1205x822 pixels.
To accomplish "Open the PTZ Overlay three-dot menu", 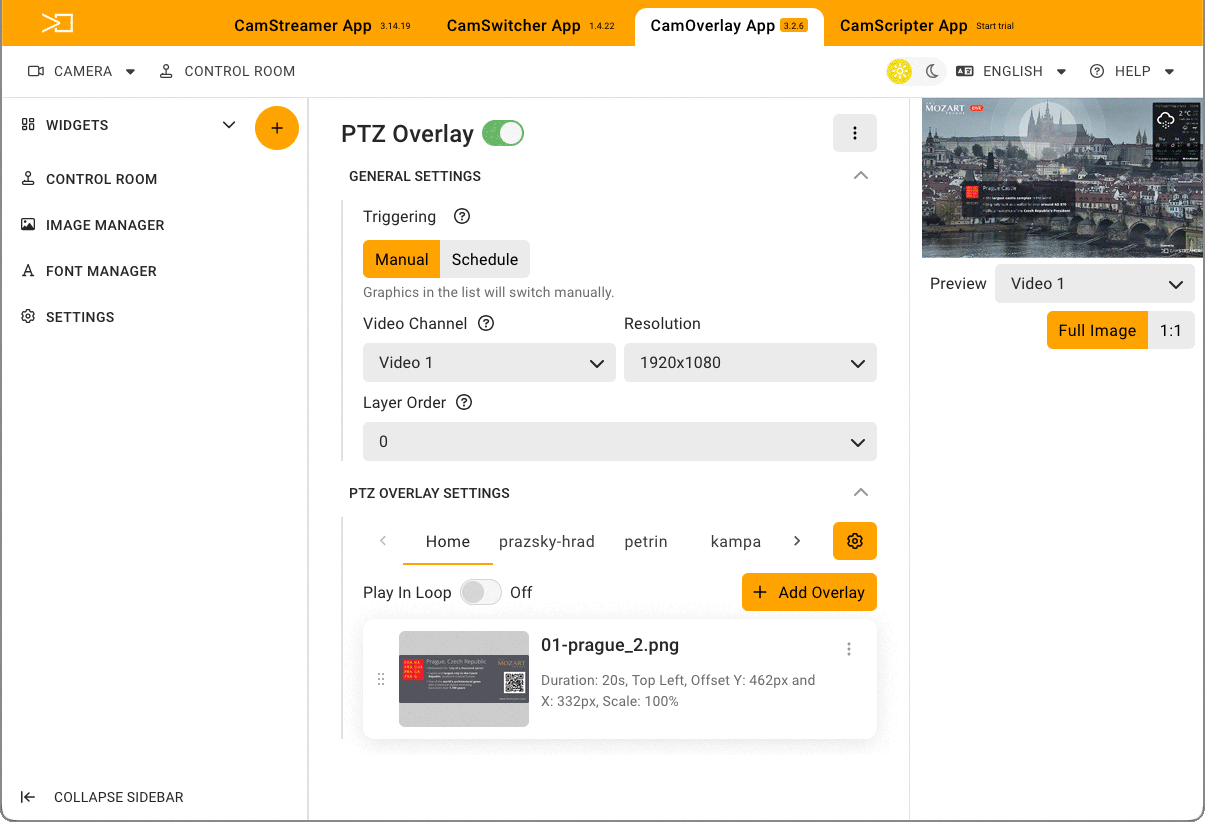I will coord(854,133).
